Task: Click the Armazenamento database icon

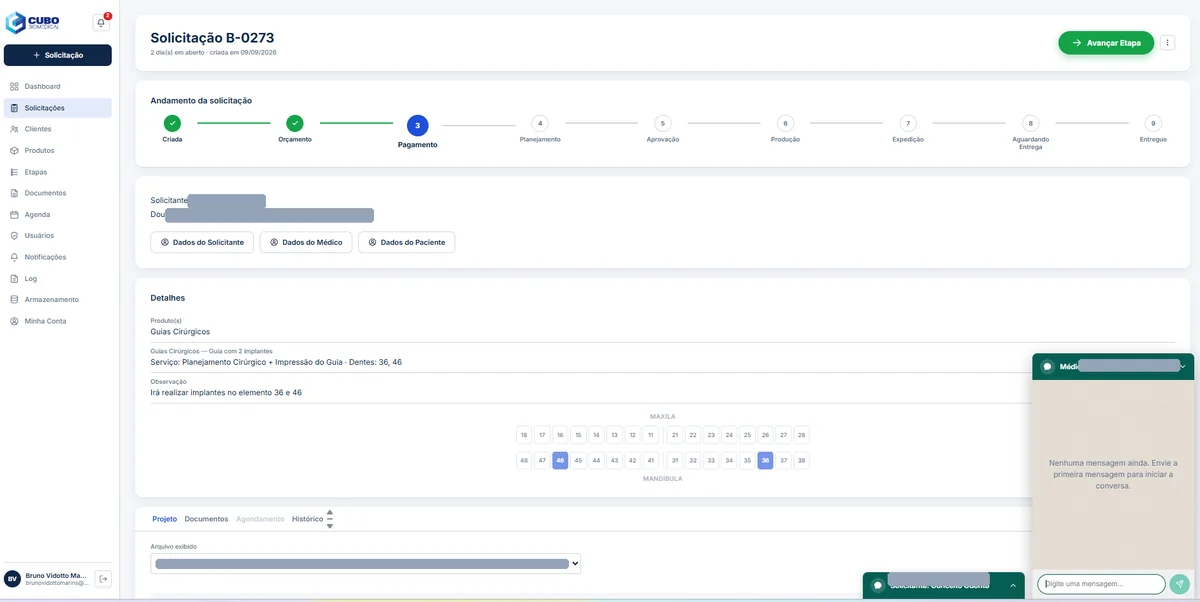Action: [x=14, y=300]
